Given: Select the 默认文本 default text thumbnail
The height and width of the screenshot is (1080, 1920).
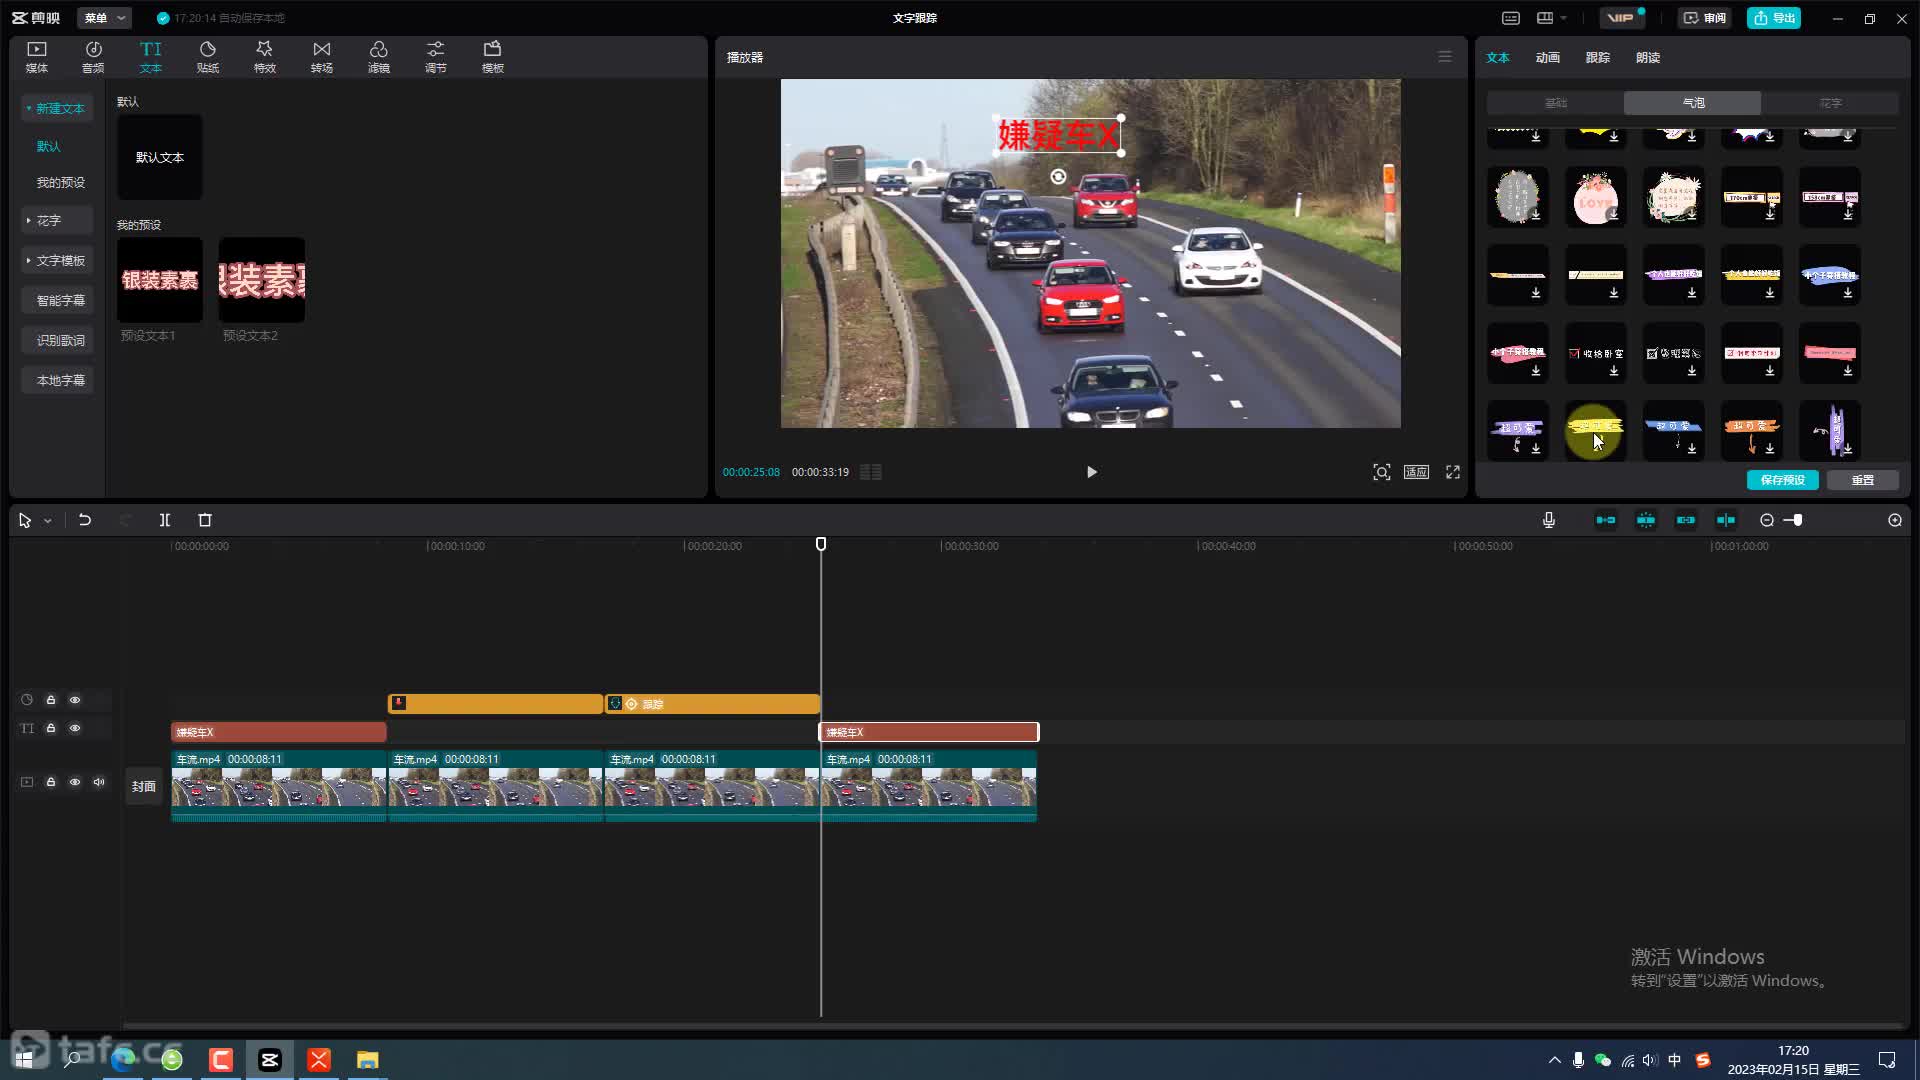Looking at the screenshot, I should point(160,157).
